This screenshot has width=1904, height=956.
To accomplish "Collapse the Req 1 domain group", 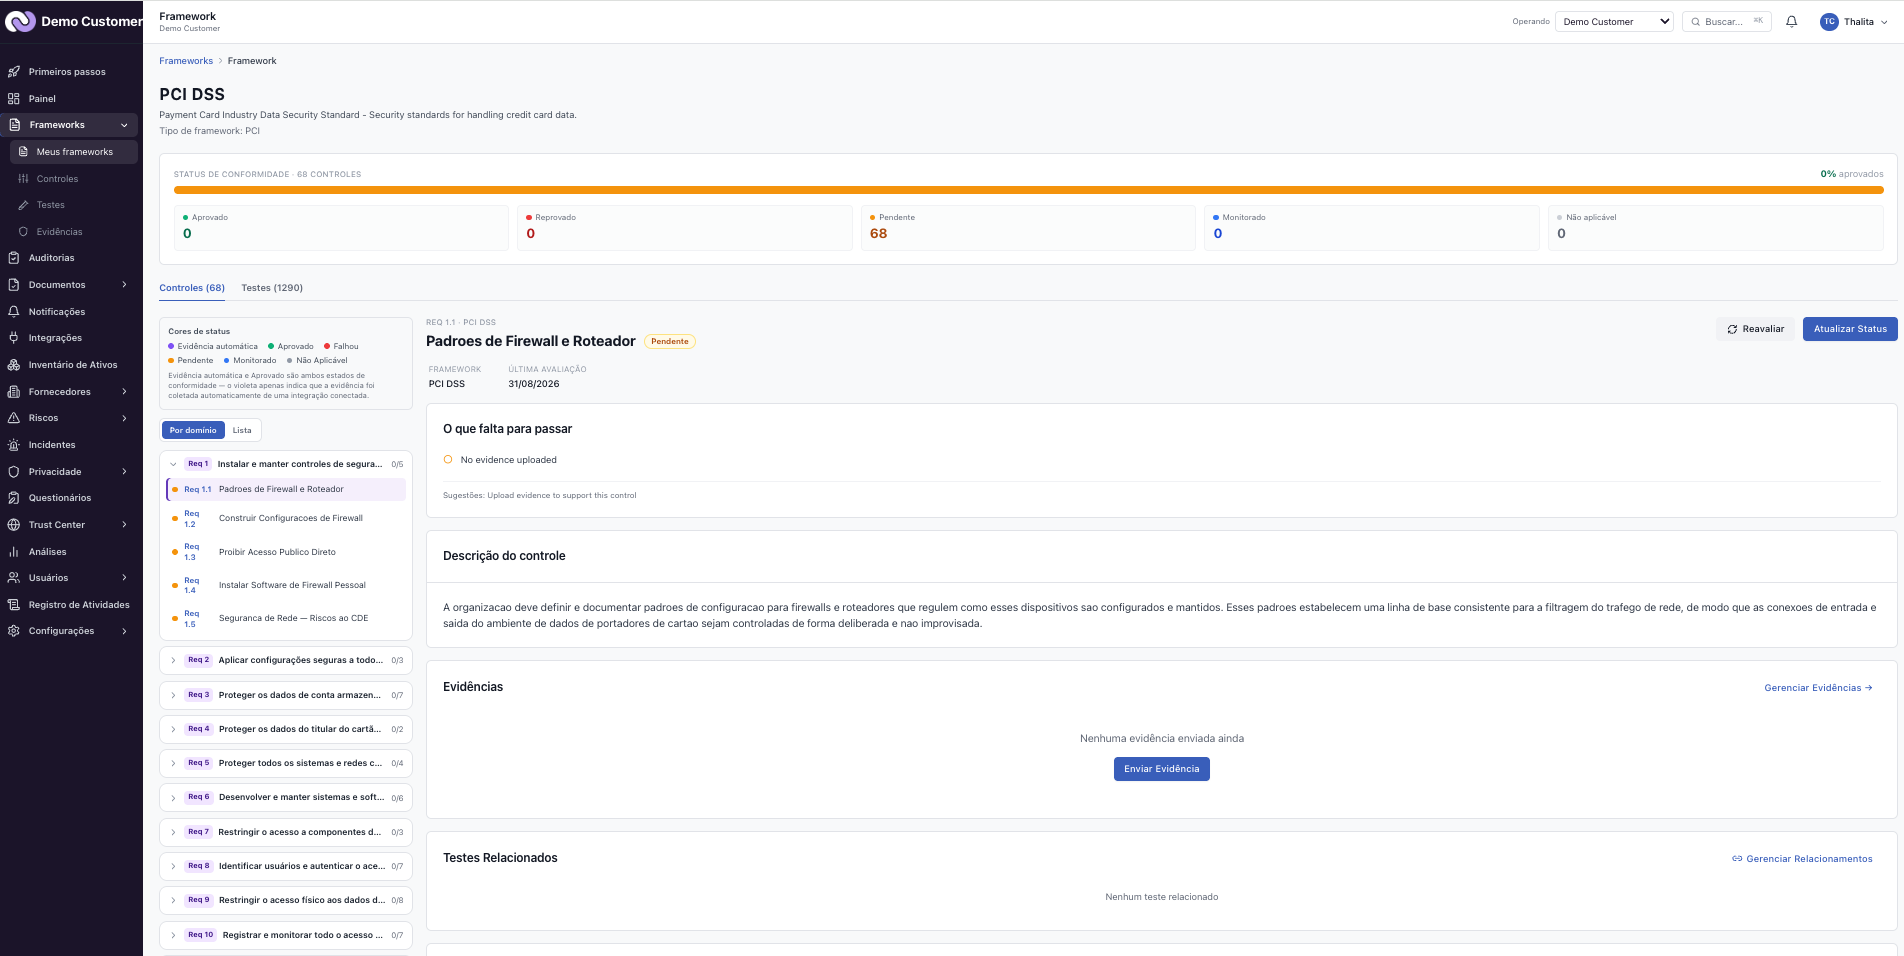I will point(173,464).
